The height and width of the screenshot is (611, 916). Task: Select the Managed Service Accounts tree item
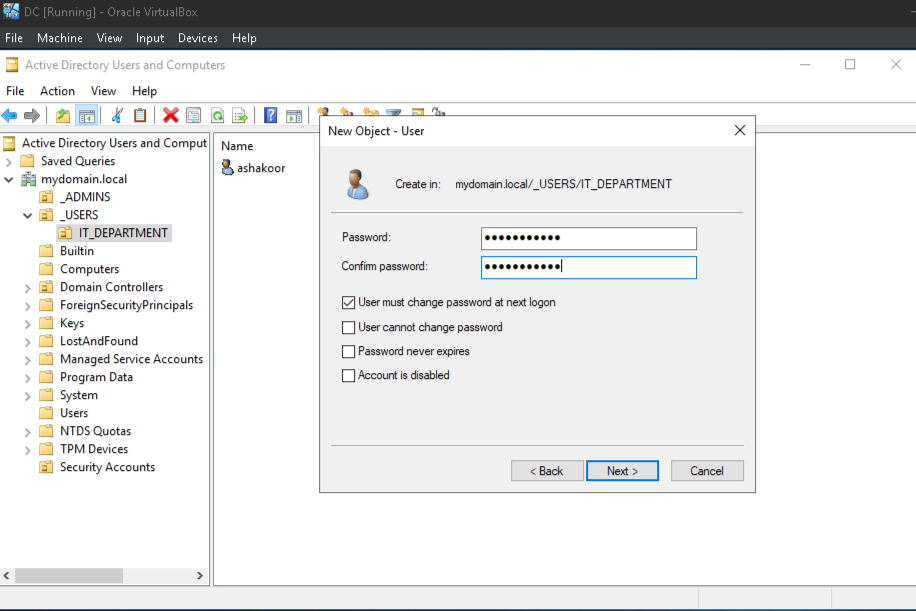[131, 359]
